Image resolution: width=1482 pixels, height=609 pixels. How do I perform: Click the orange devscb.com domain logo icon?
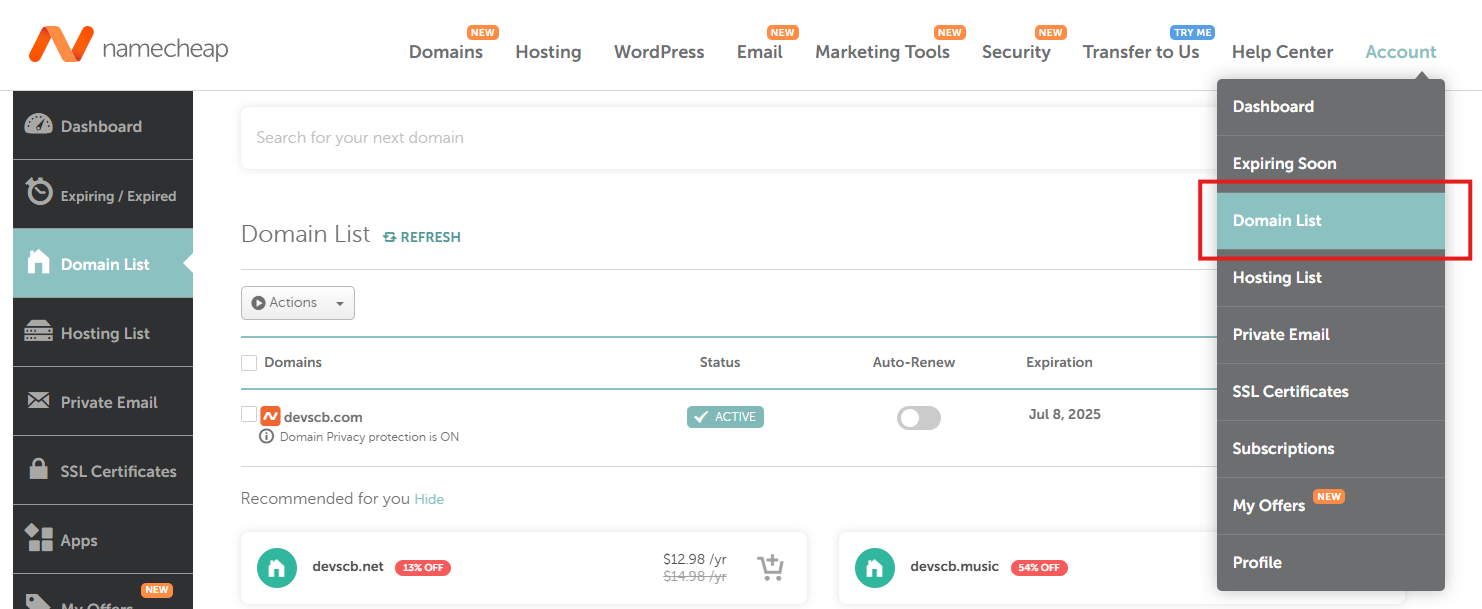270,417
